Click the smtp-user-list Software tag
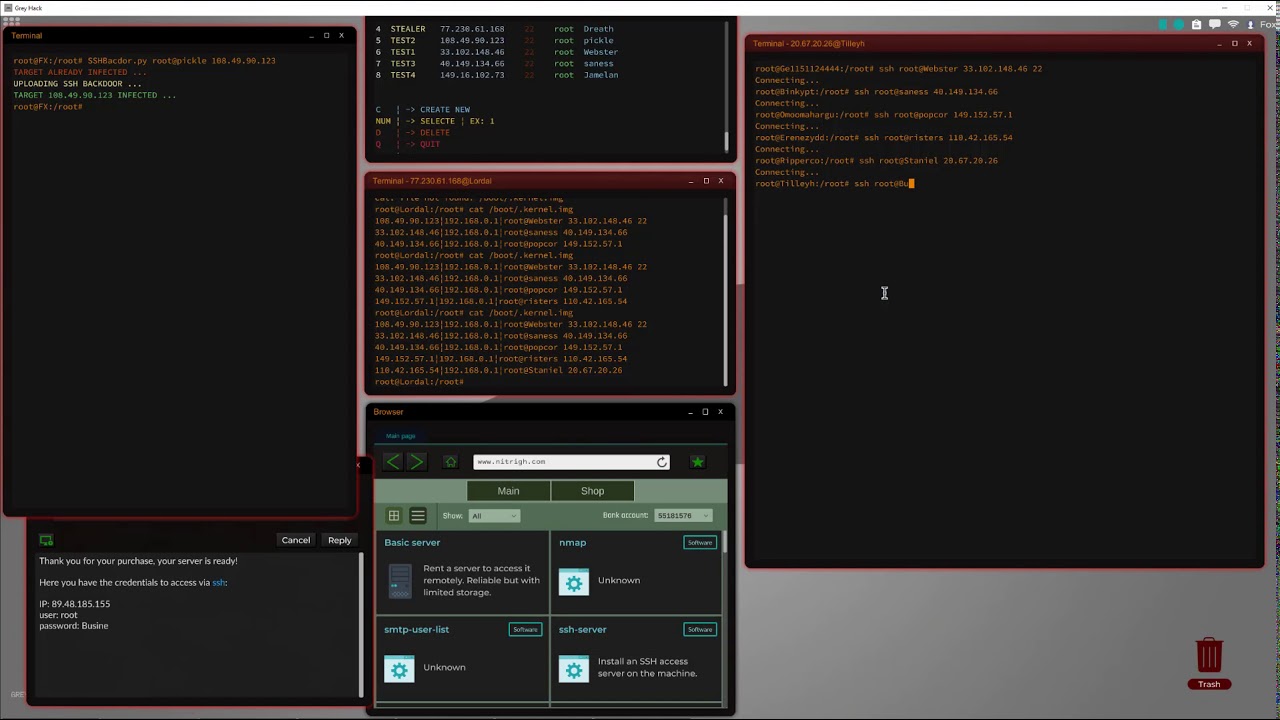 click(x=525, y=630)
